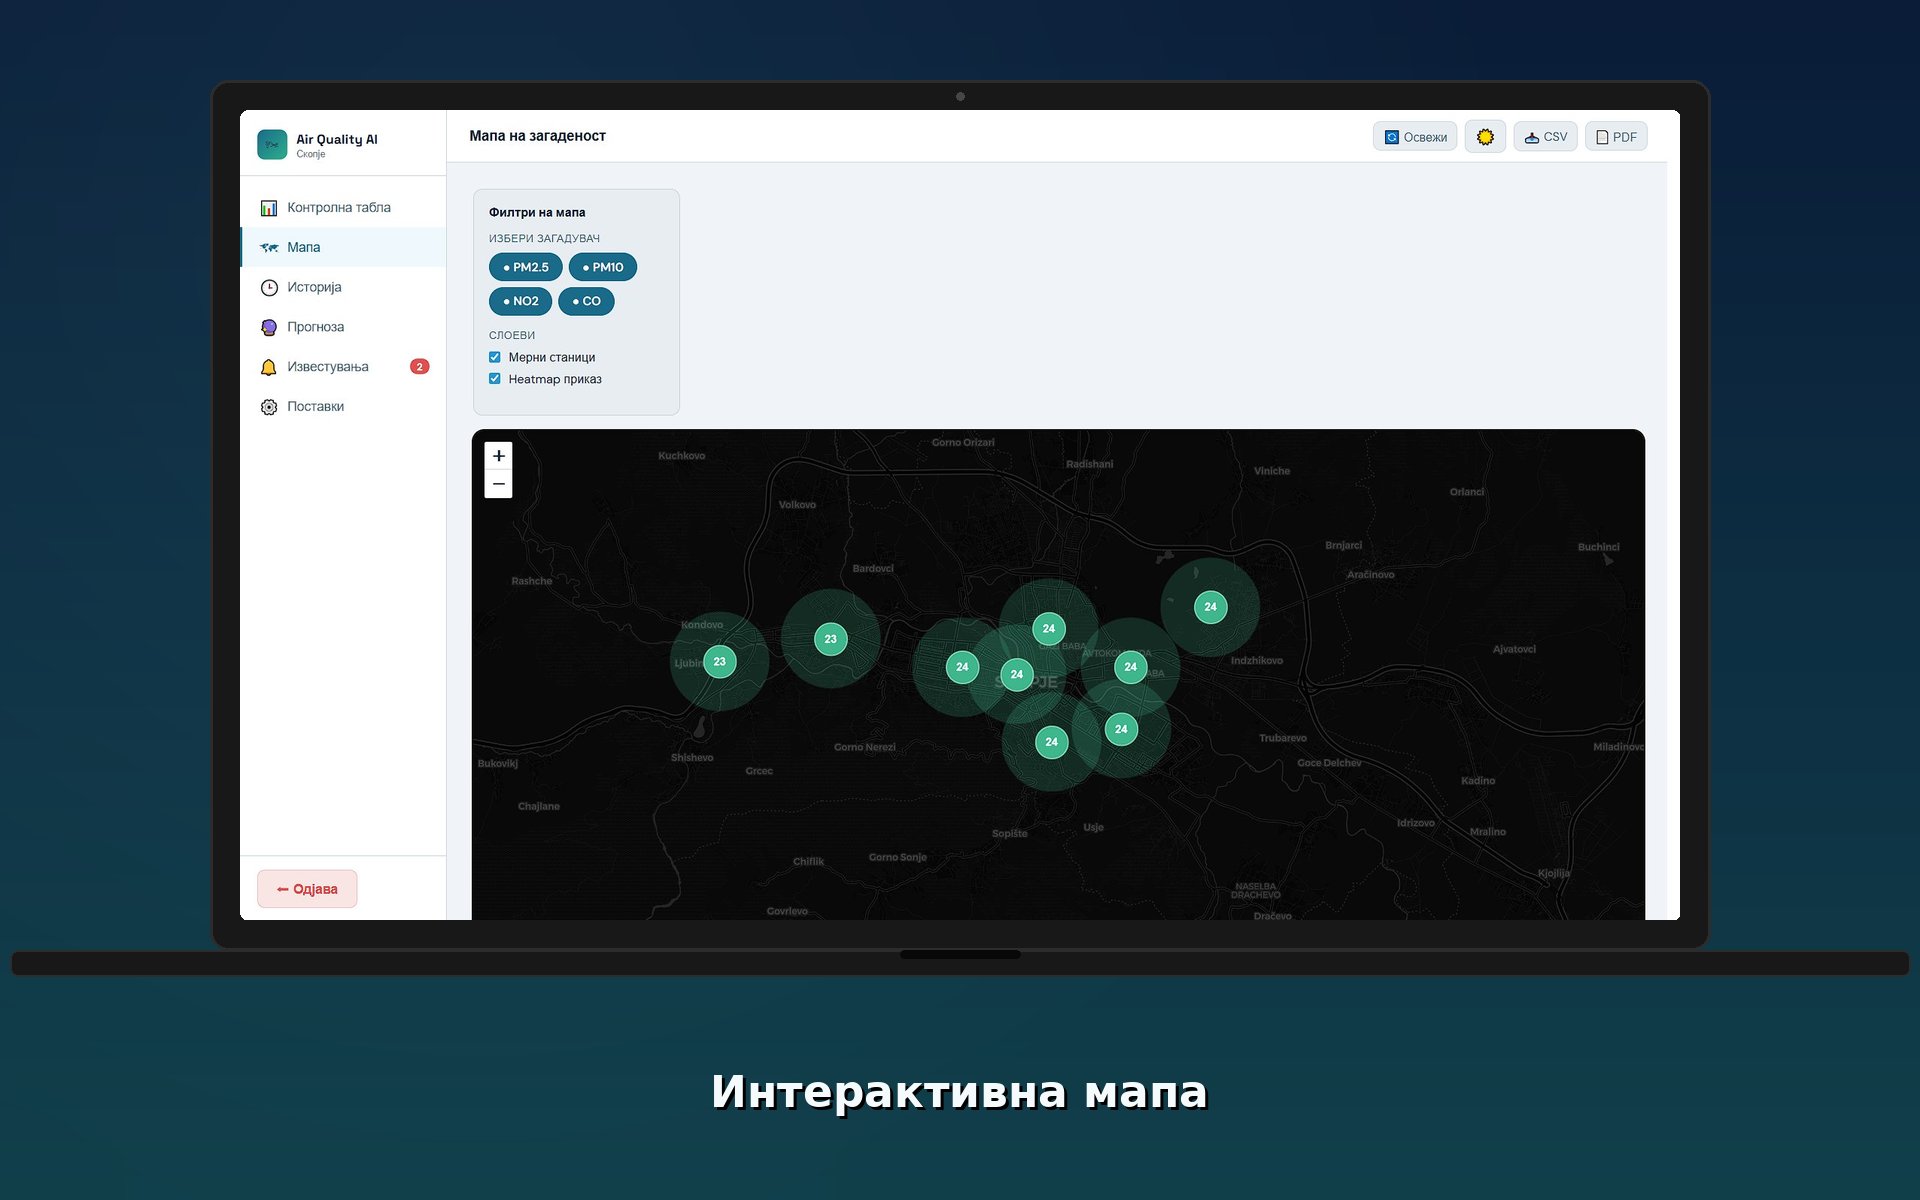Screen dimensions: 1920x1200
Task: Select the Мапа menu item
Action: point(343,247)
